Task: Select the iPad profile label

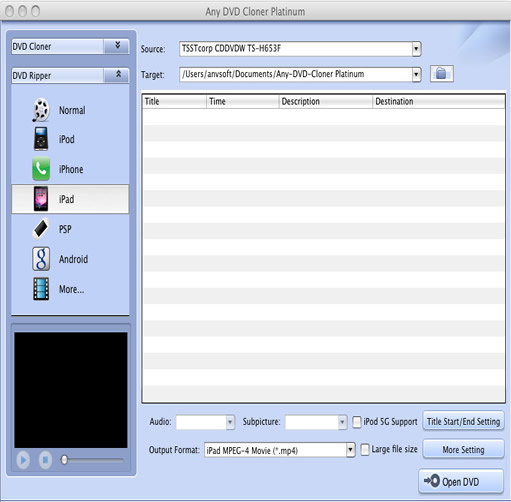Action: 67,199
